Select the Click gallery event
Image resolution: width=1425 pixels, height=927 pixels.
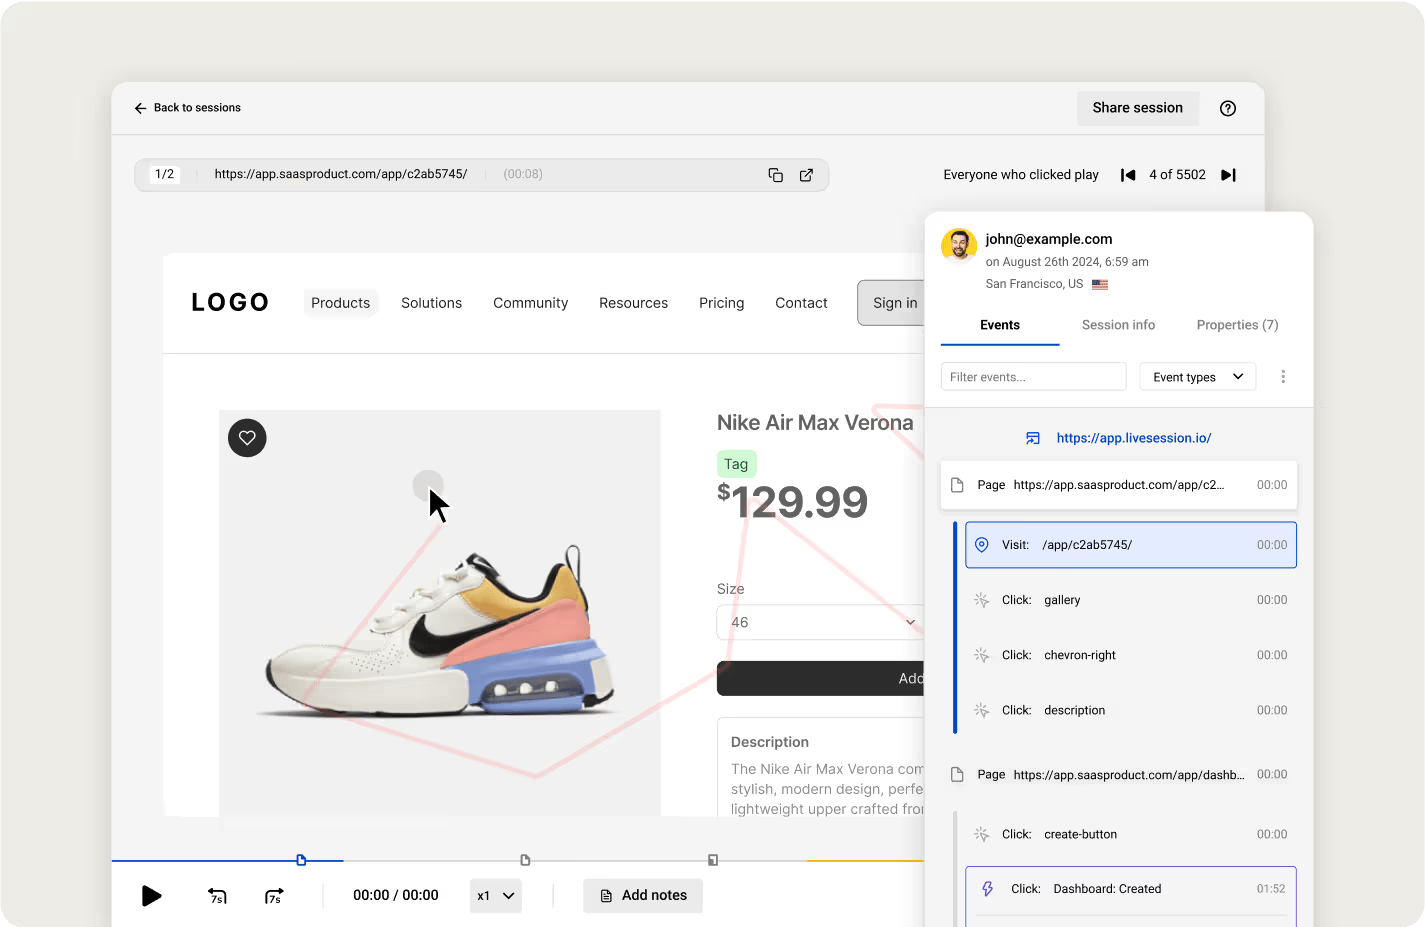(x=1131, y=600)
